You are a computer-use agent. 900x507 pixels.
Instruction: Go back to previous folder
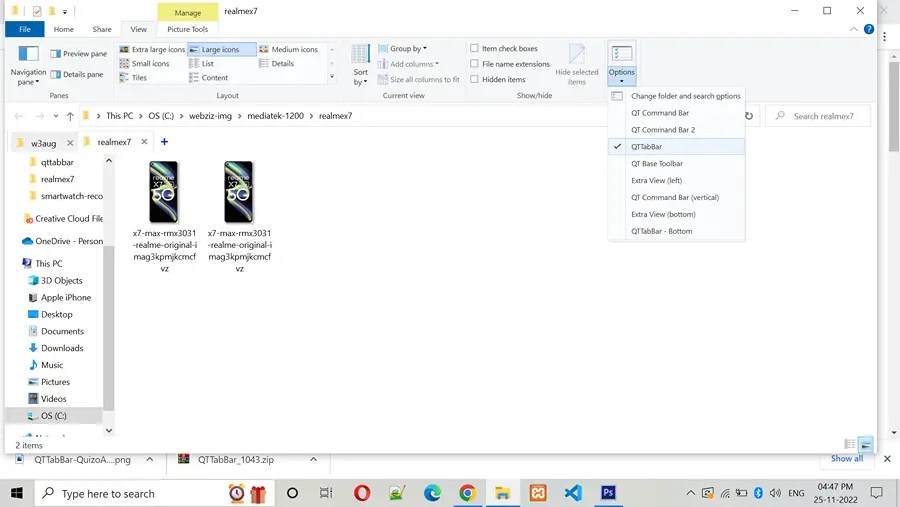(x=19, y=116)
